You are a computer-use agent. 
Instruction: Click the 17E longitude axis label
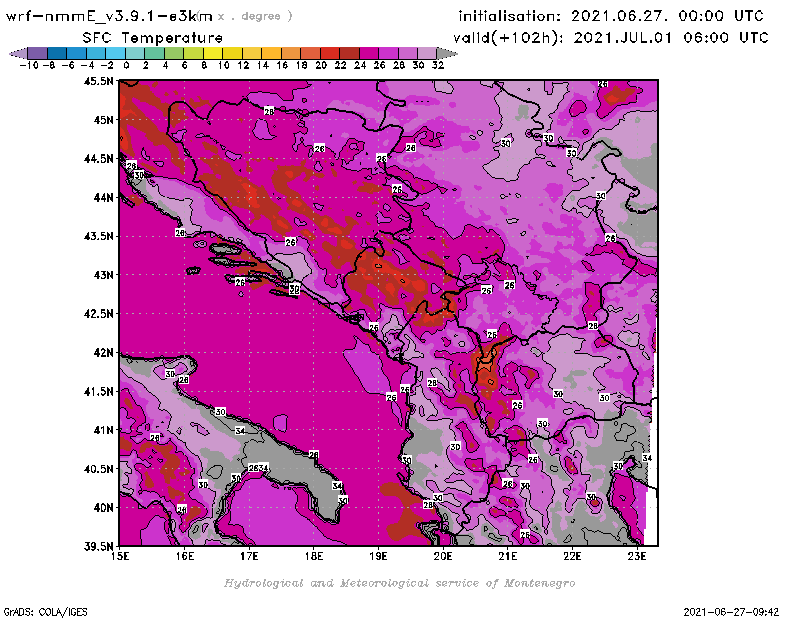point(249,556)
